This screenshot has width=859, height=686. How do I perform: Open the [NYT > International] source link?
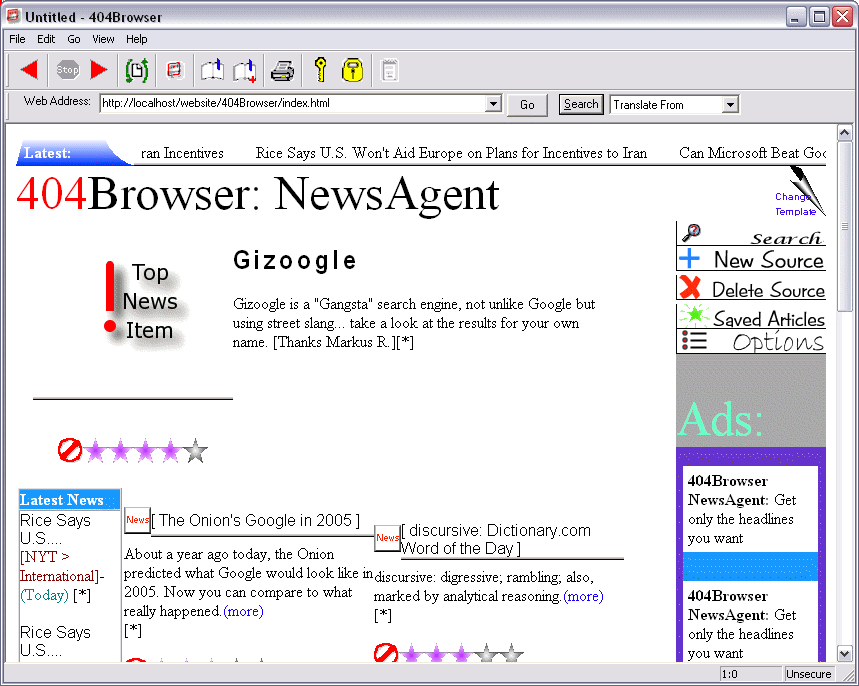tap(60, 567)
